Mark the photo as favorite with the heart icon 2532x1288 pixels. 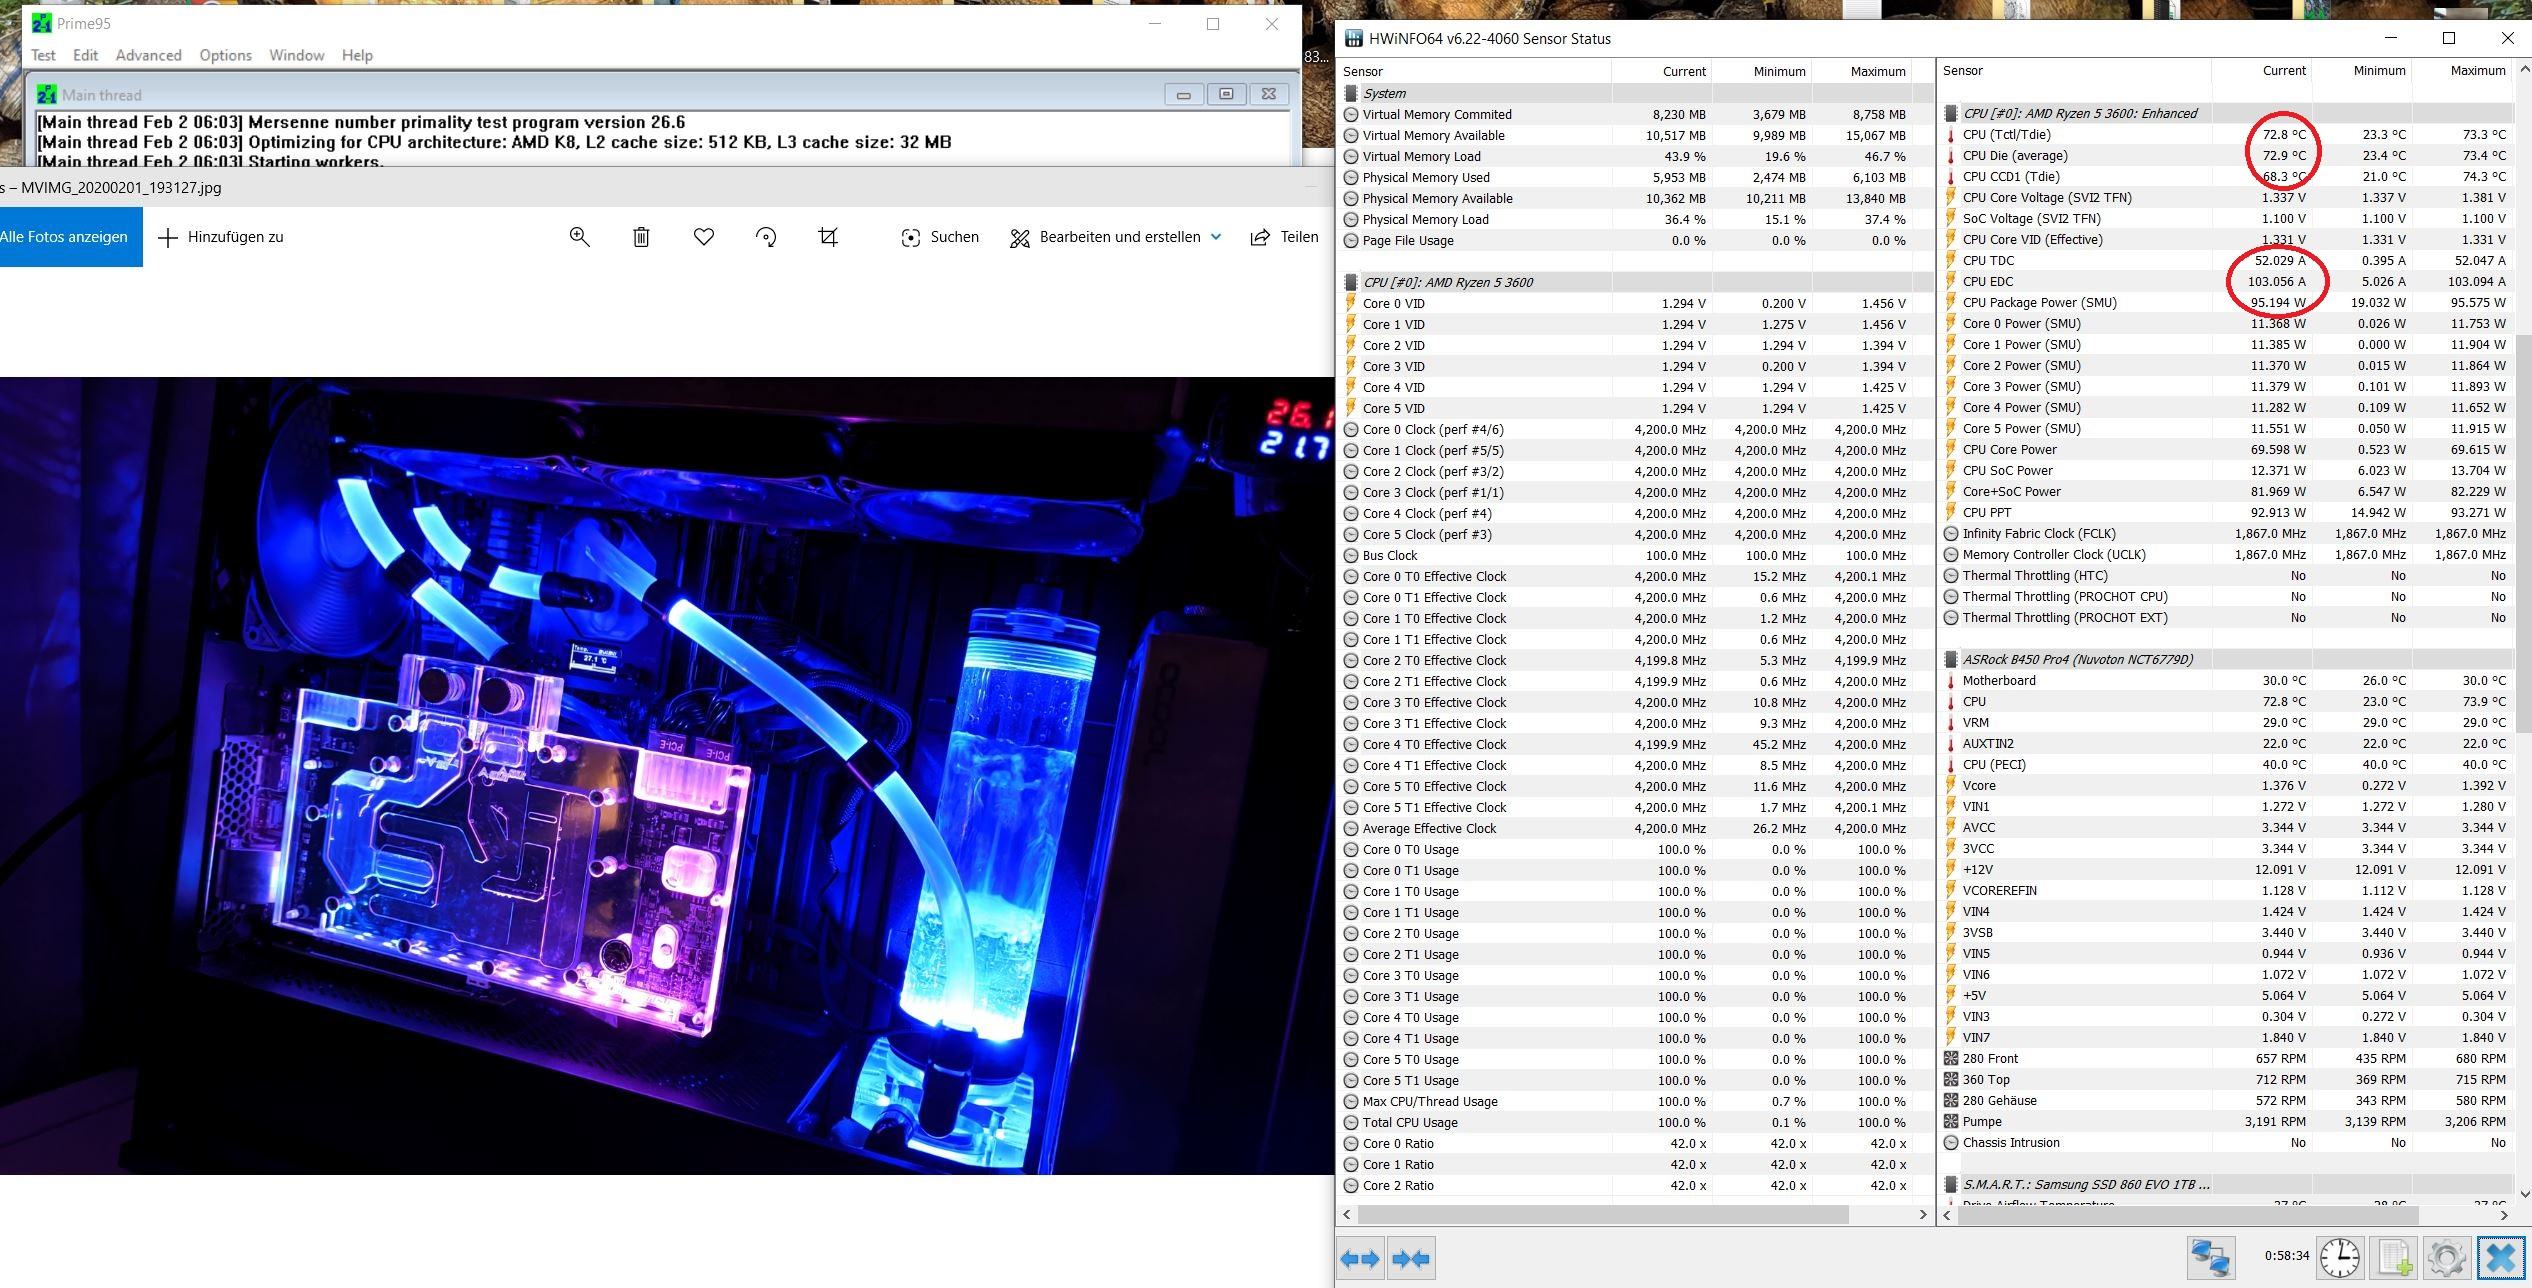pos(704,237)
